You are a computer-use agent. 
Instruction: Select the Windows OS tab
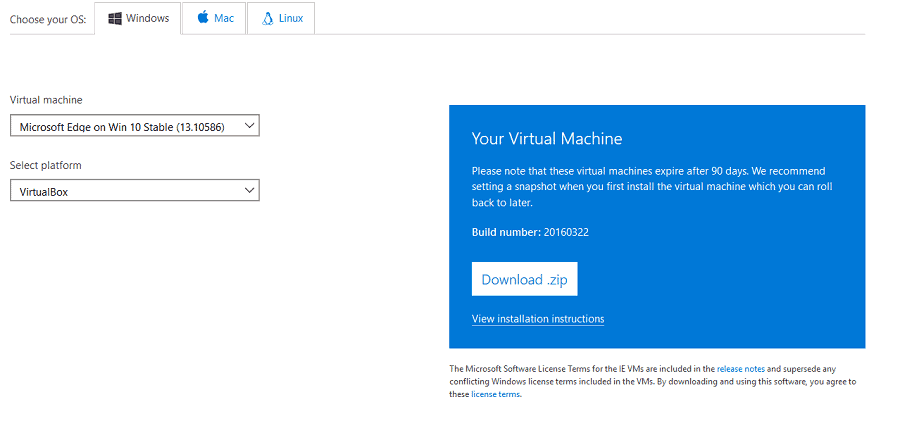point(138,18)
